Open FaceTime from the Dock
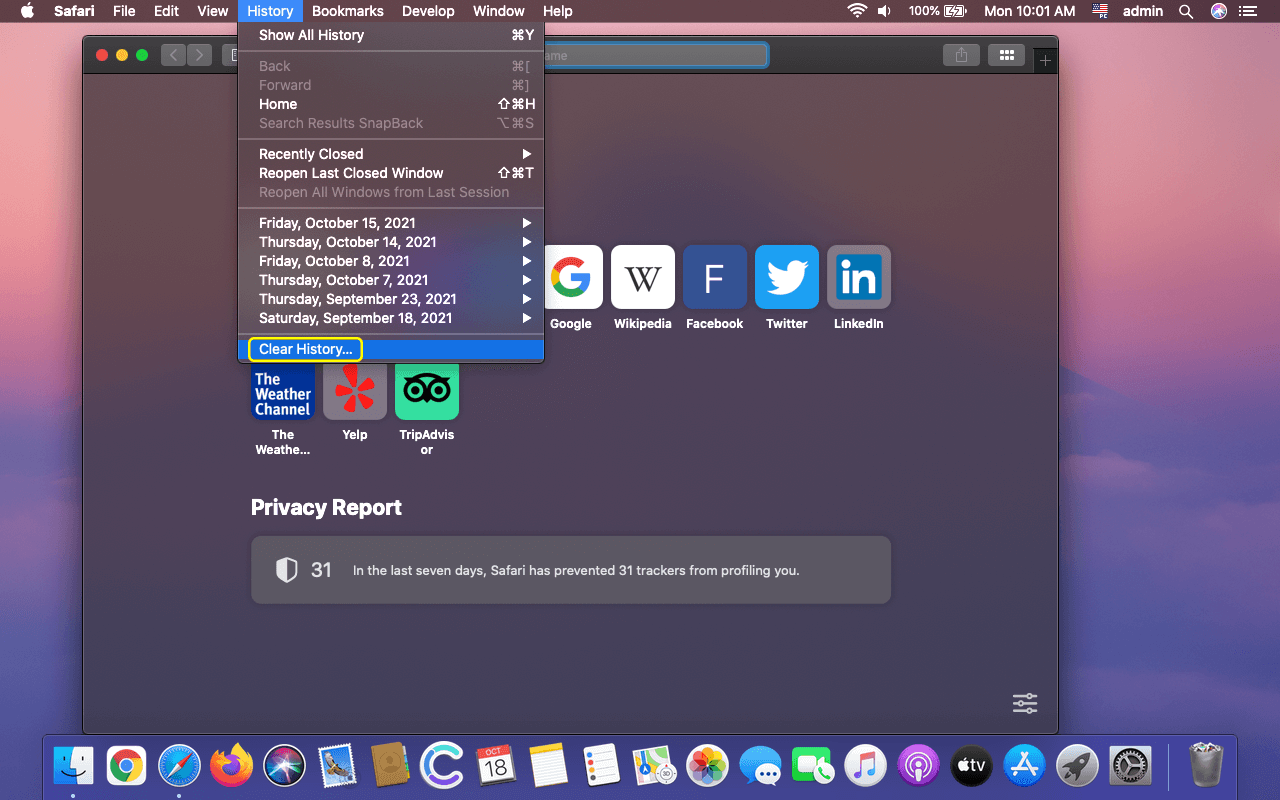The height and width of the screenshot is (800, 1280). [814, 767]
